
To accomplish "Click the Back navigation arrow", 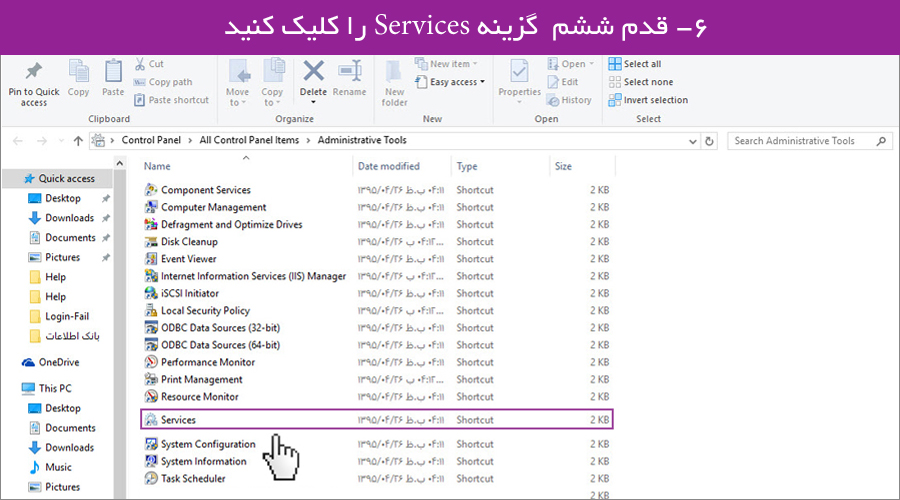I will [18, 141].
